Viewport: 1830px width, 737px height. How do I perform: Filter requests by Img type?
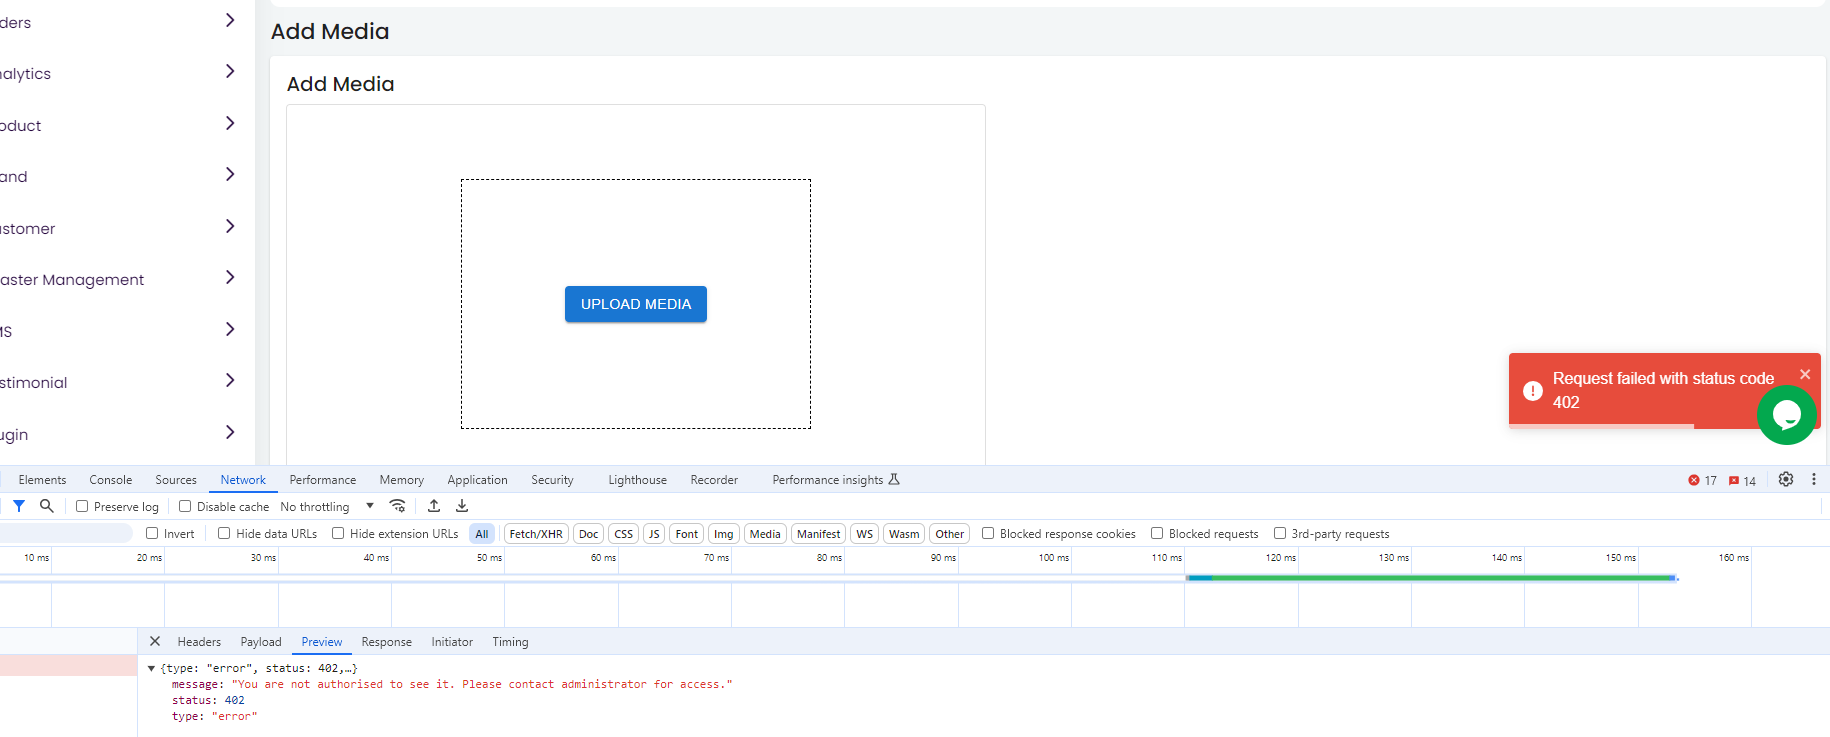coord(723,534)
